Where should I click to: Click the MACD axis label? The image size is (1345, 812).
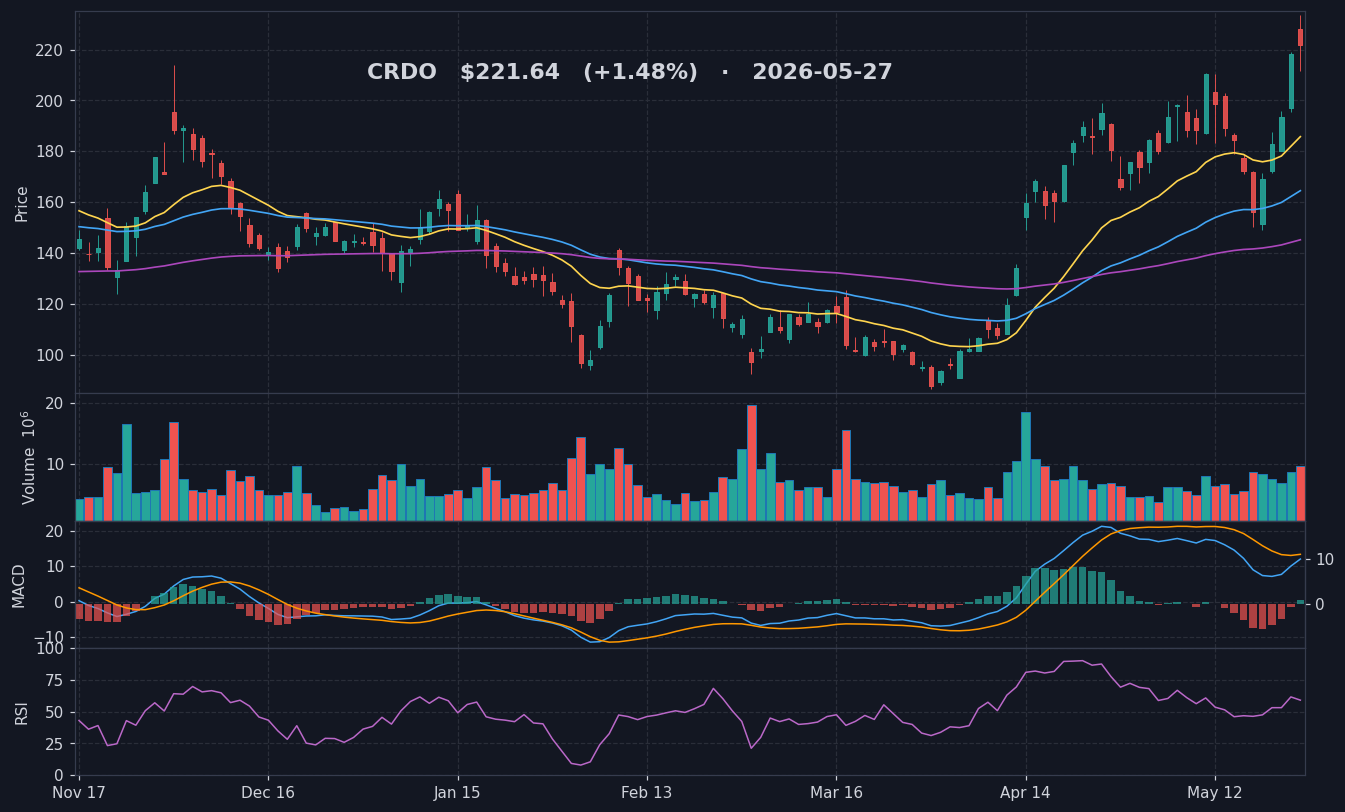click(x=19, y=585)
